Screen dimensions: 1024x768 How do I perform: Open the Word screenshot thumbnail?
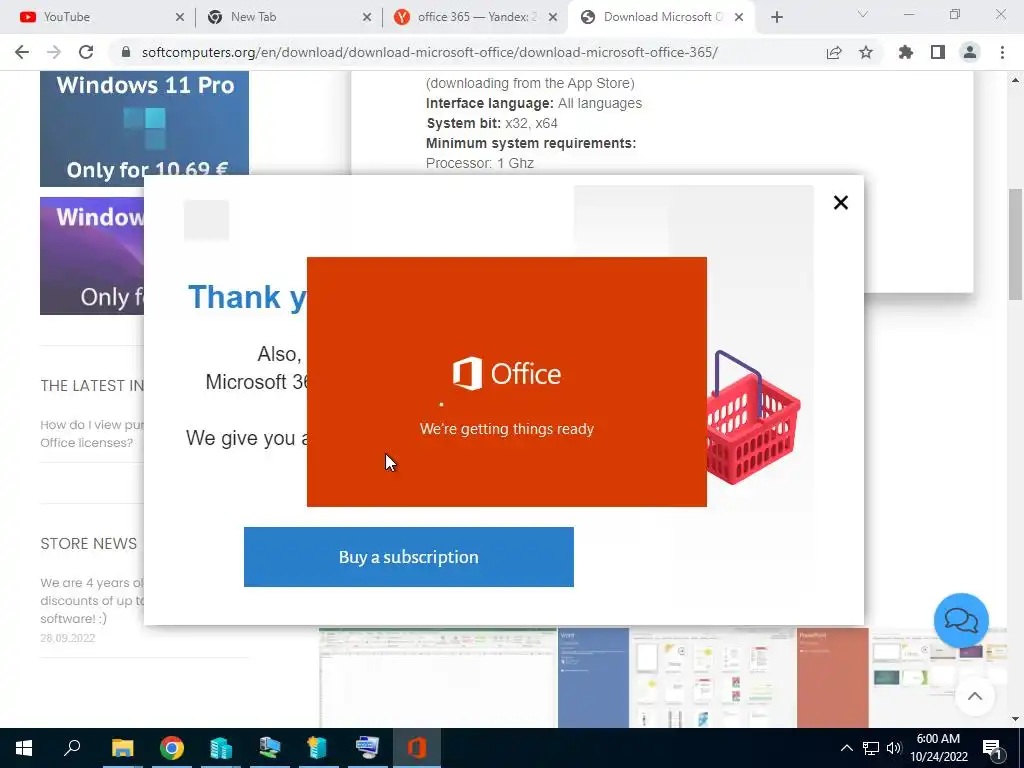point(677,678)
